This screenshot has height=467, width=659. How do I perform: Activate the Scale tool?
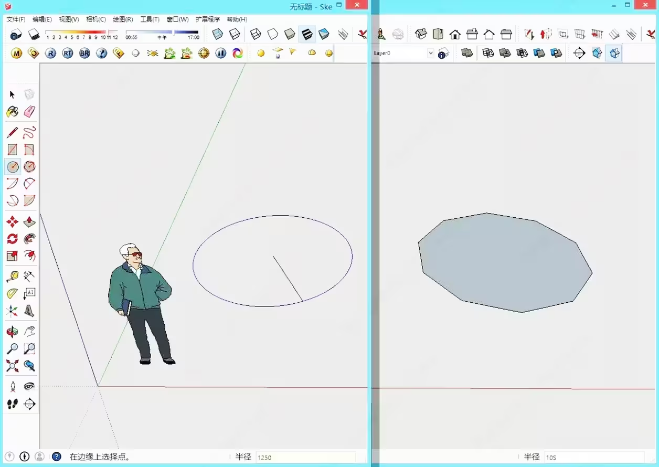point(12,256)
